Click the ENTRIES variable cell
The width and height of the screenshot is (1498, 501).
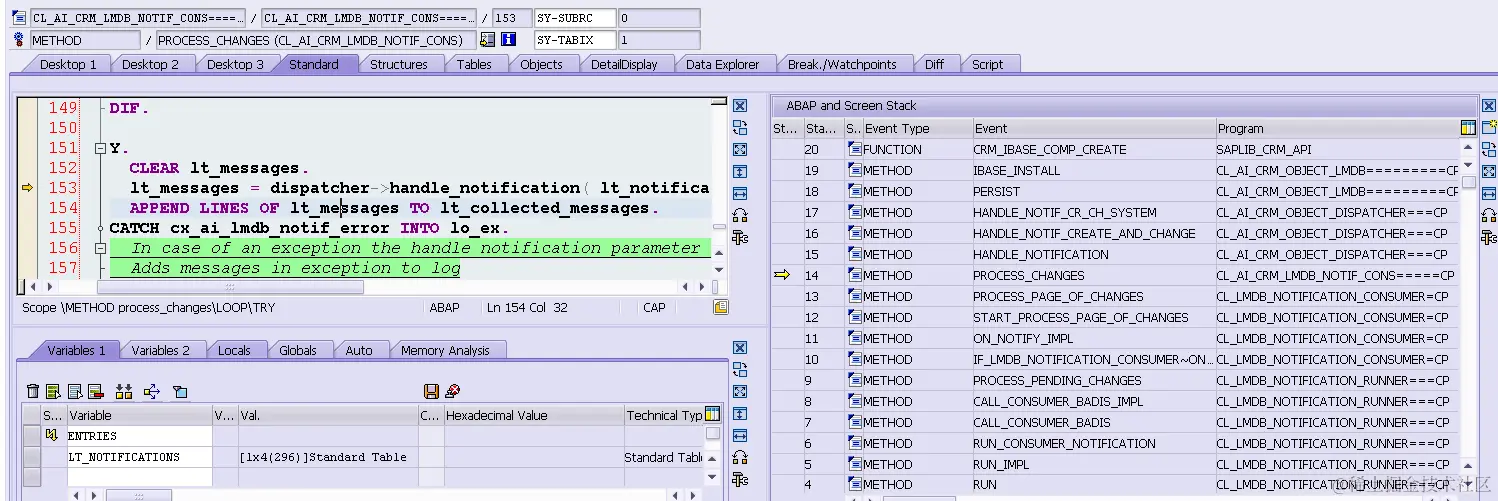[x=139, y=436]
